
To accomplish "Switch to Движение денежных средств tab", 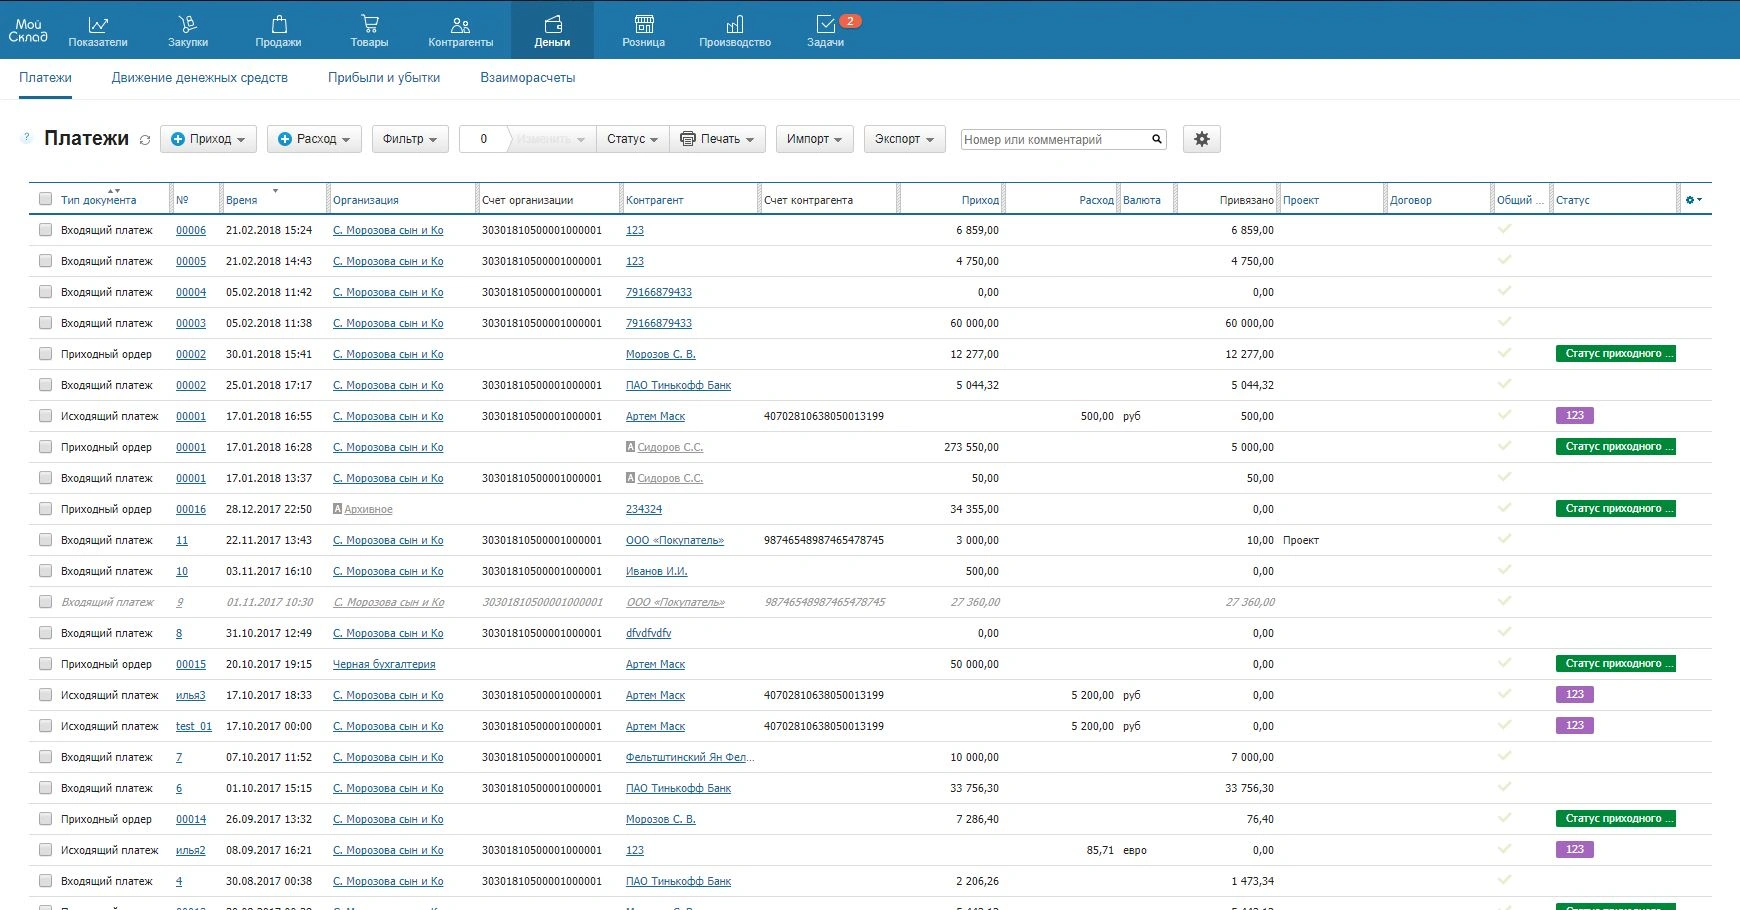I will (x=200, y=78).
